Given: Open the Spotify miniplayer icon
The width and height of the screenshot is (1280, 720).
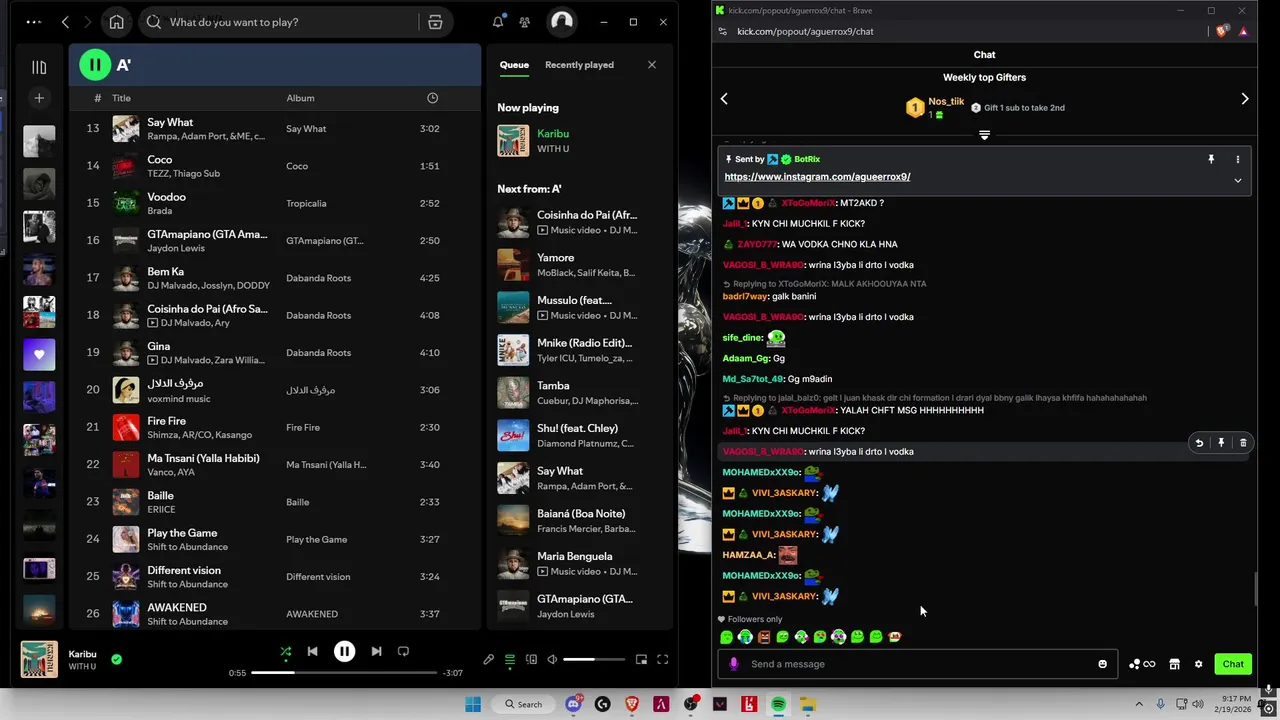Looking at the screenshot, I should [x=641, y=659].
